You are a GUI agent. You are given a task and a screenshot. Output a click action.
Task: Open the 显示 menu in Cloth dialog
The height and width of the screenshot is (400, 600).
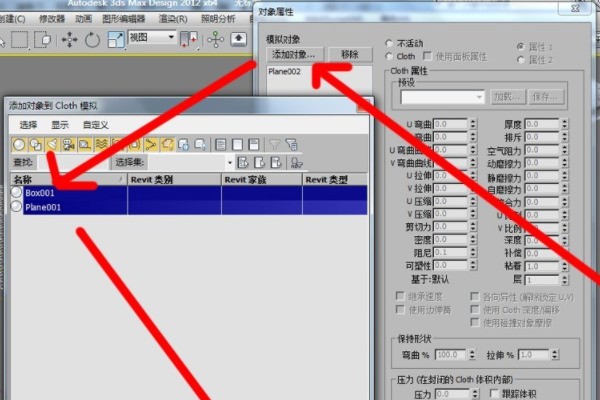click(59, 125)
